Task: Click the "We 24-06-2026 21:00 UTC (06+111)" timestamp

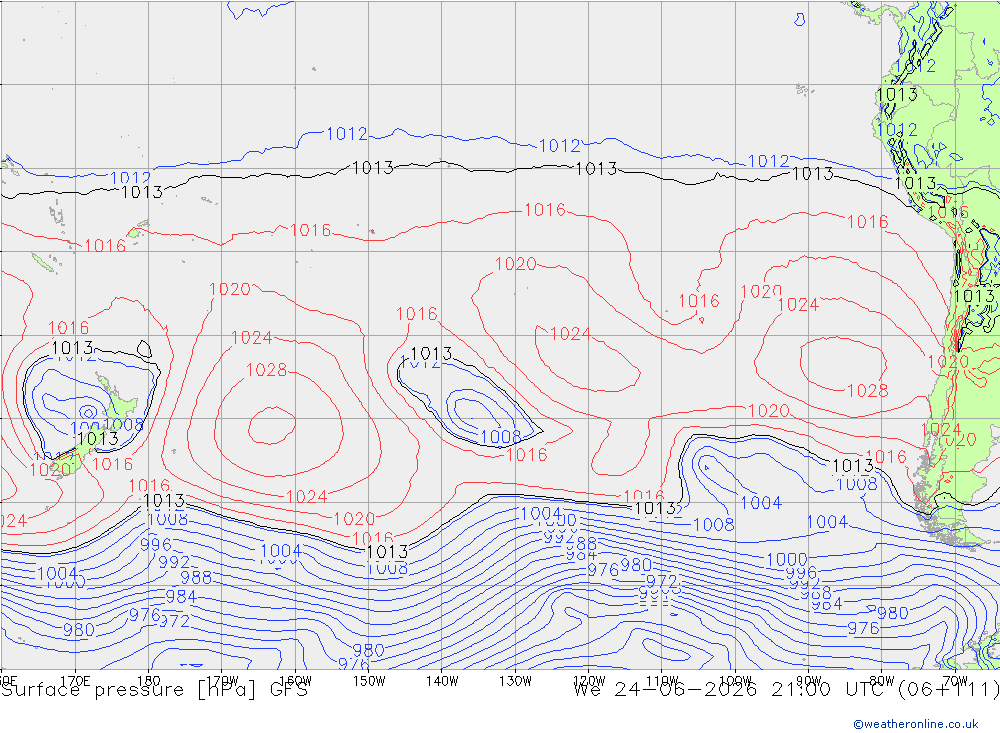Action: click(786, 690)
